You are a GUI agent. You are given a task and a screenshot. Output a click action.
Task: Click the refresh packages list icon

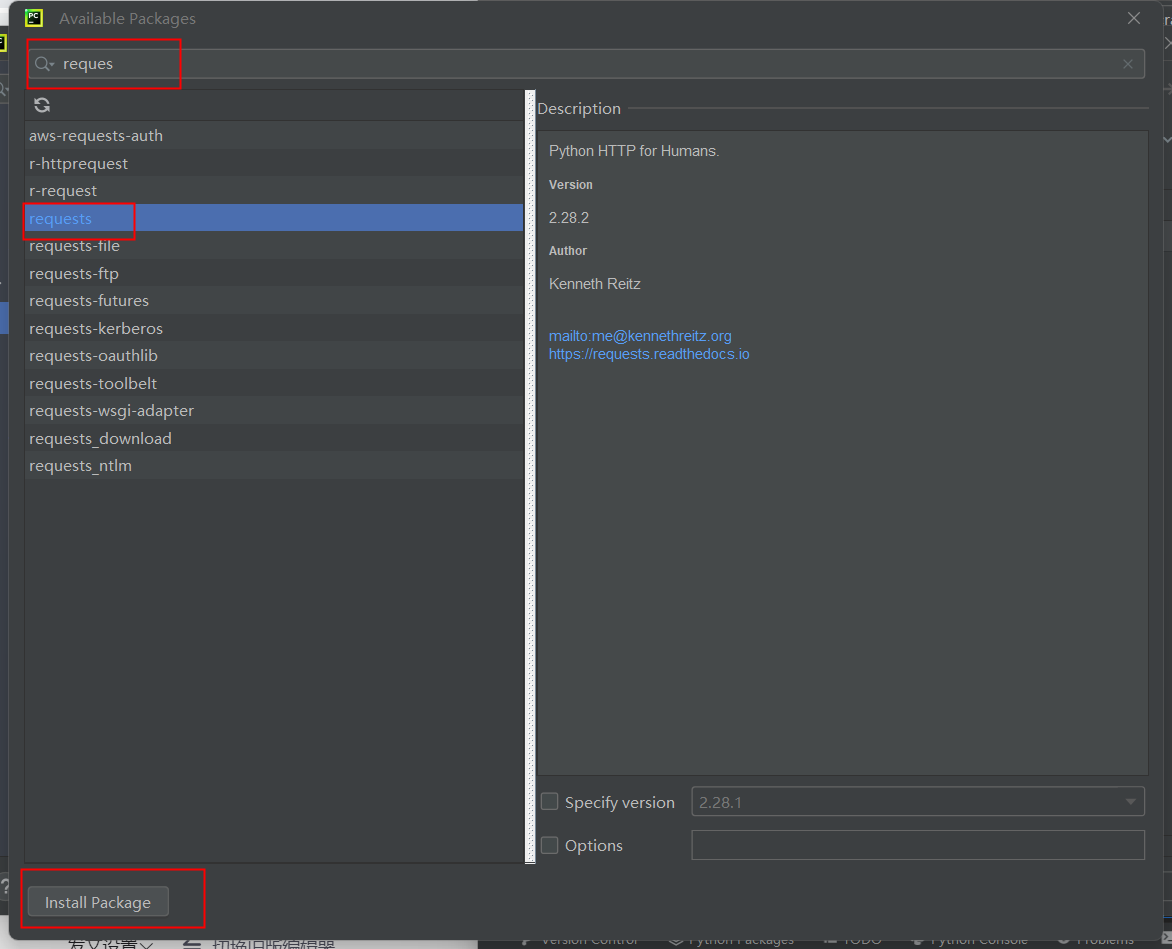pos(42,105)
